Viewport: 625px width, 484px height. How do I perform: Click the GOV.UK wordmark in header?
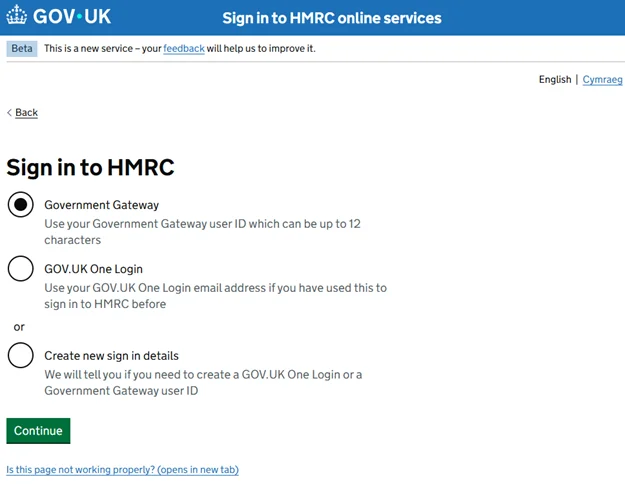pyautogui.click(x=72, y=16)
